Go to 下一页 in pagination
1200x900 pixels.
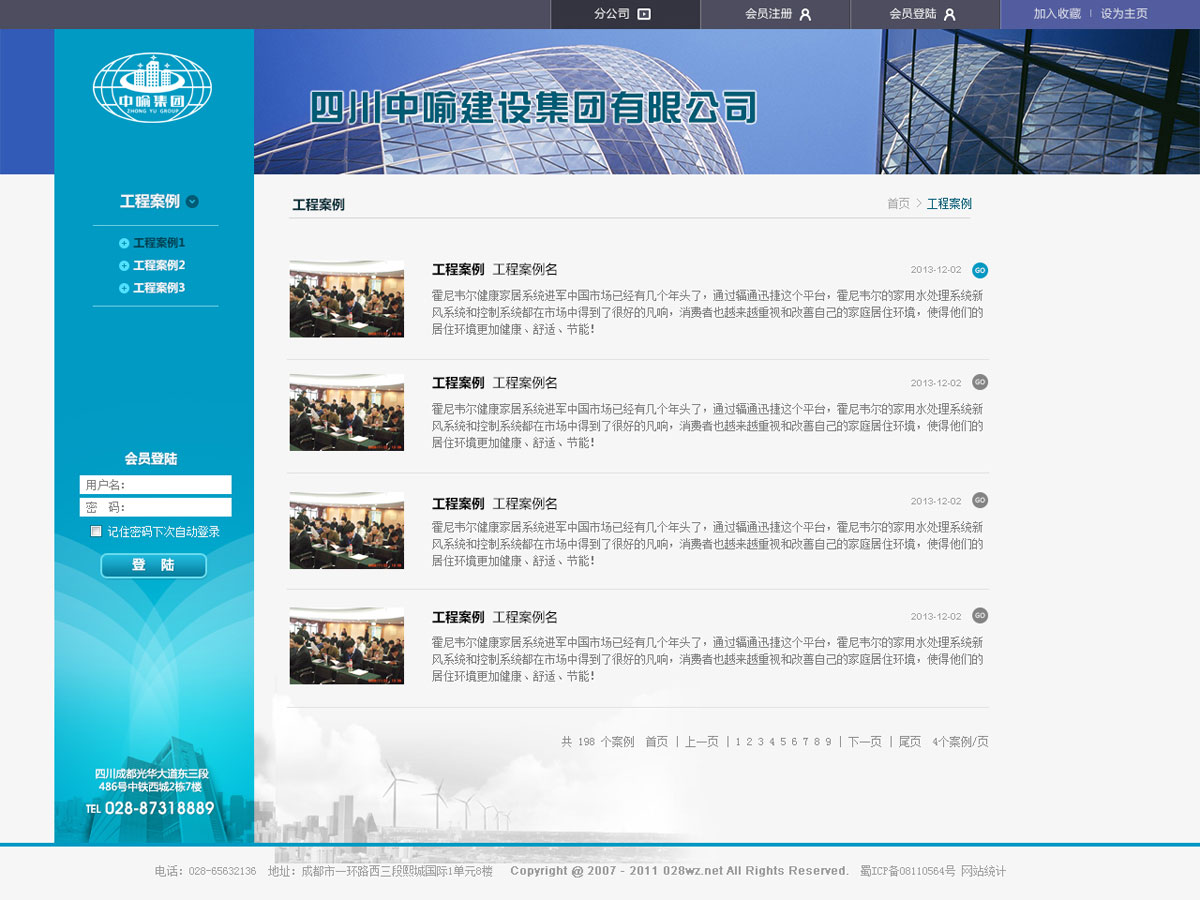point(865,742)
